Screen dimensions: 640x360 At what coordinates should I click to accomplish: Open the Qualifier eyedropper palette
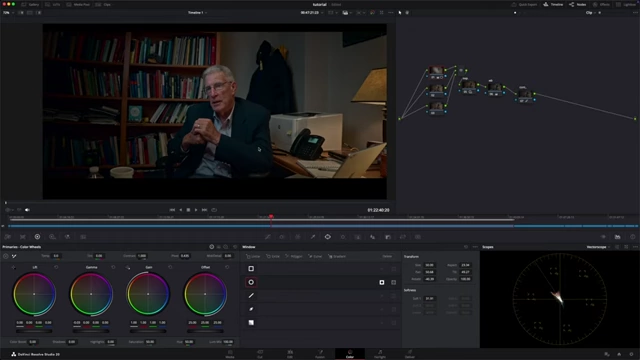tap(313, 237)
